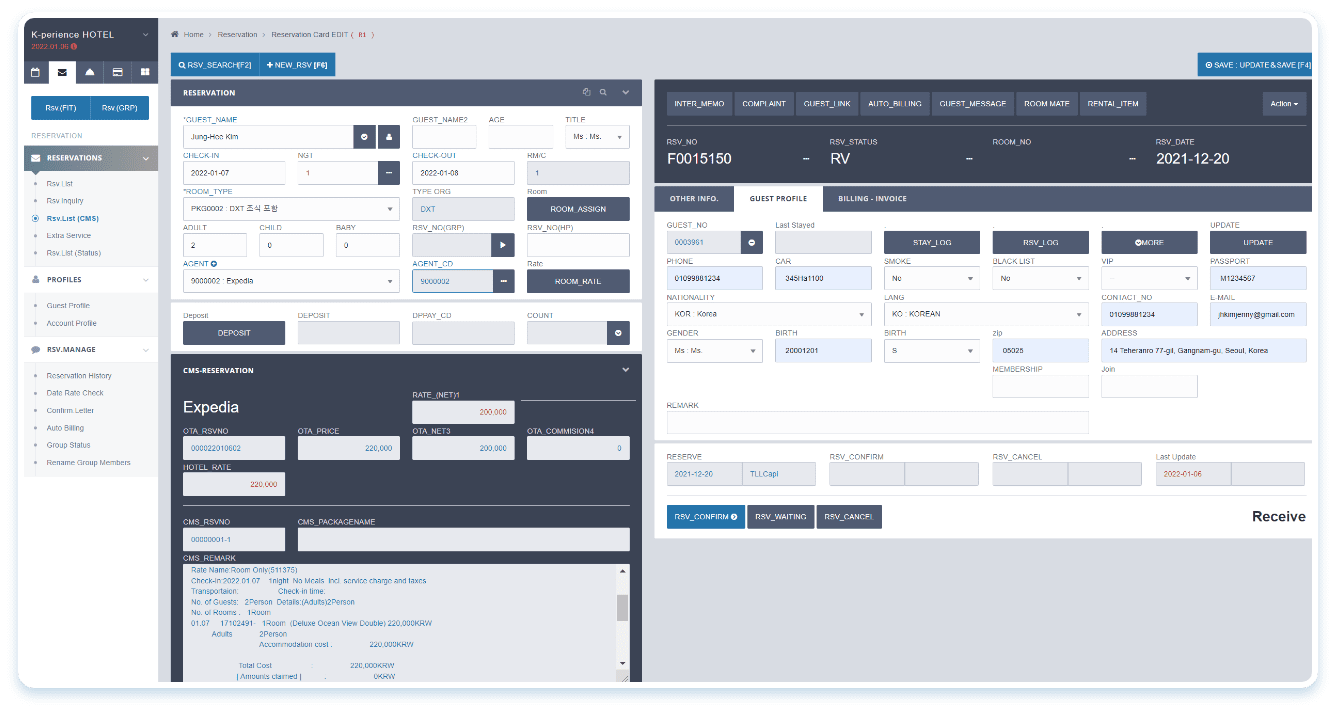Collapse the CMS-Reservation panel chevron
The height and width of the screenshot is (712, 1336).
tap(626, 370)
